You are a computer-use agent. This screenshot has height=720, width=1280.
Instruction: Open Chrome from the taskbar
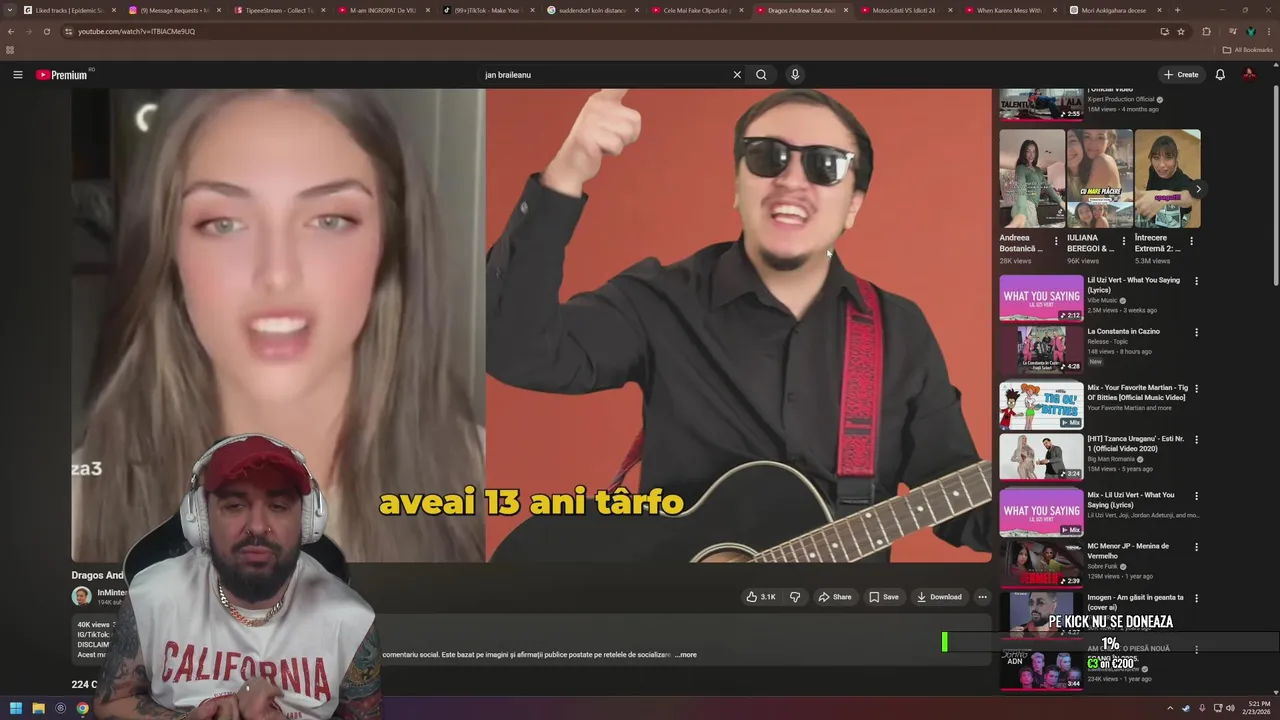coord(82,708)
